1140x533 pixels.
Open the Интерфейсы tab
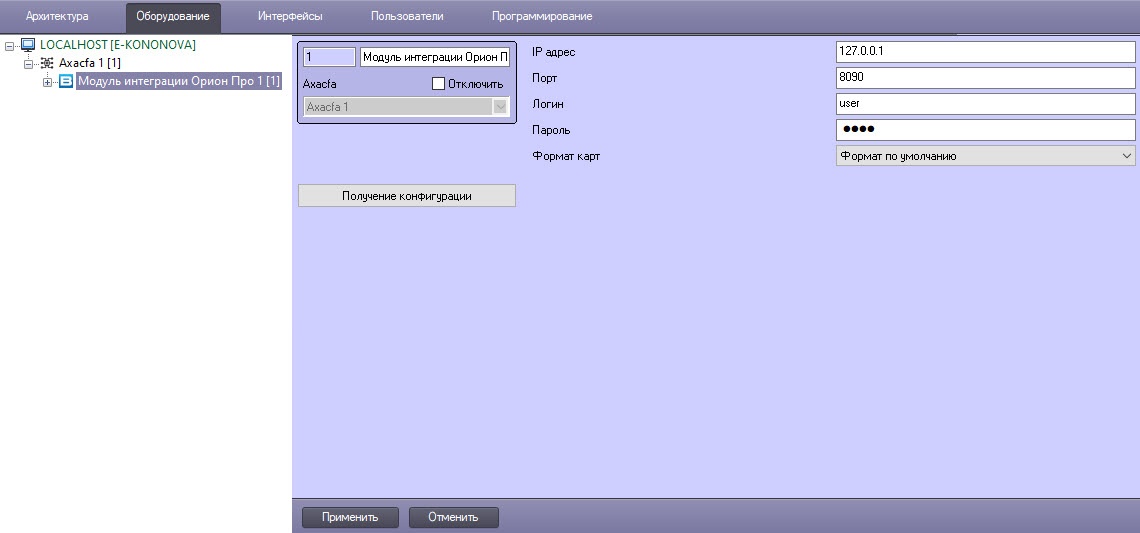tap(290, 16)
